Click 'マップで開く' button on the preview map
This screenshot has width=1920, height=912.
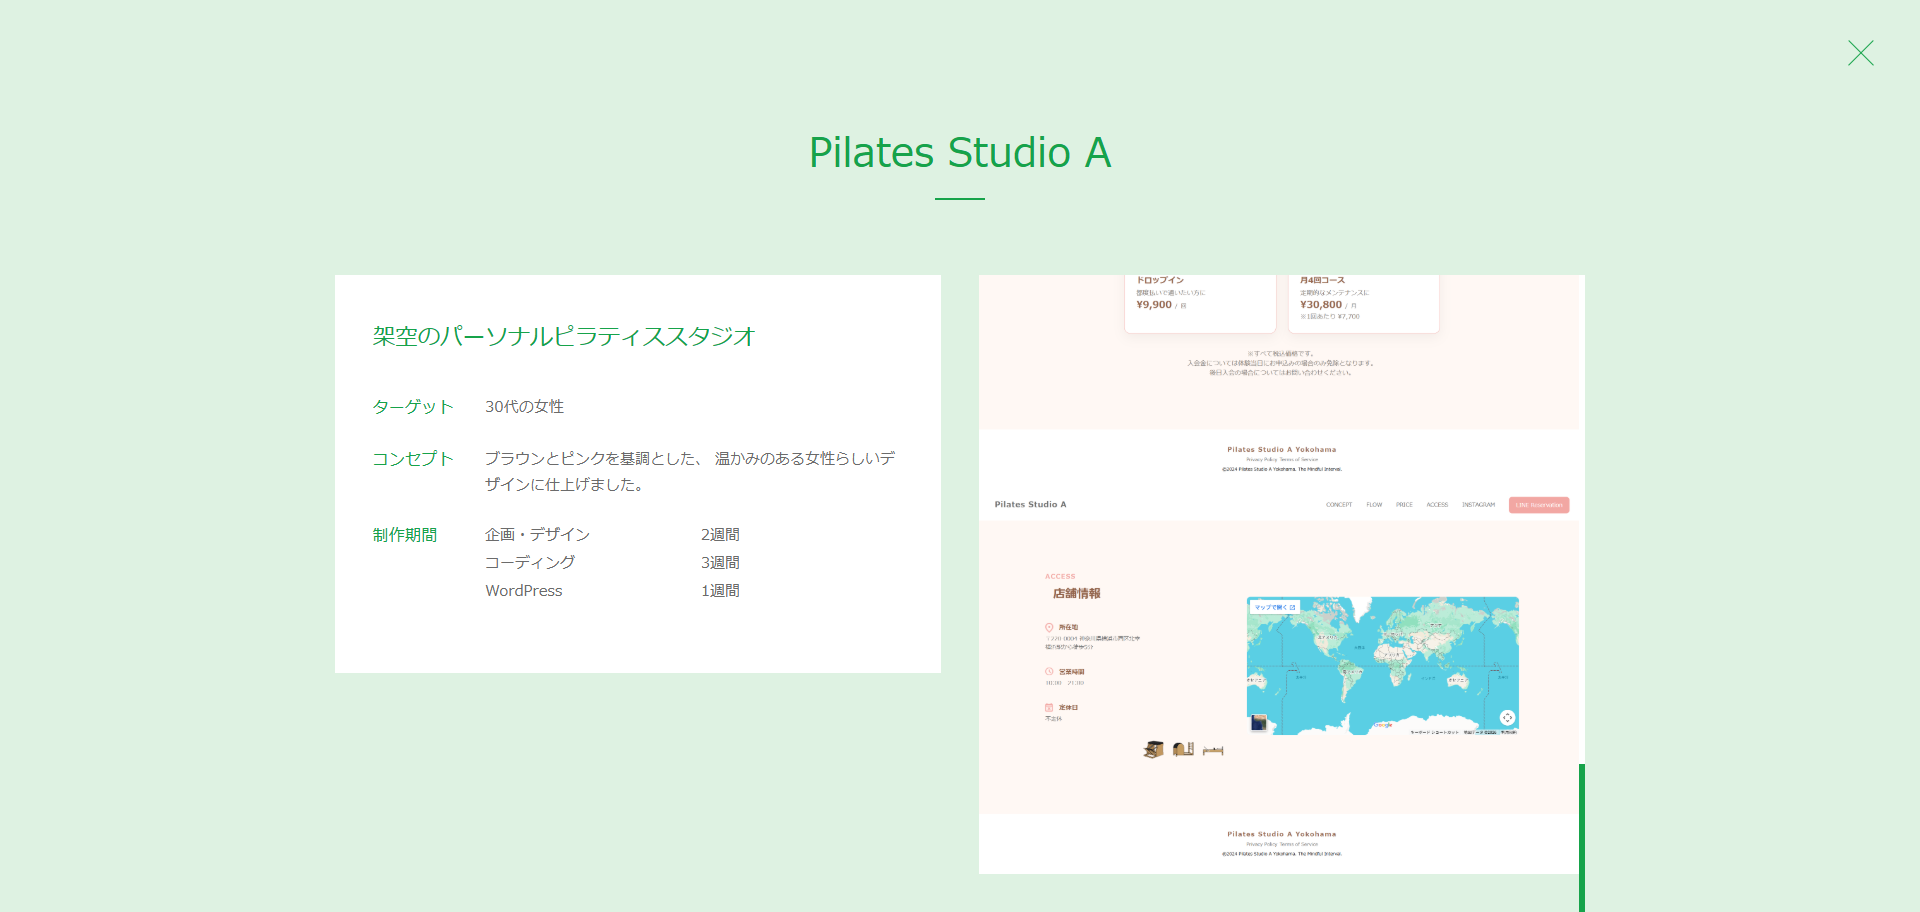(x=1275, y=607)
